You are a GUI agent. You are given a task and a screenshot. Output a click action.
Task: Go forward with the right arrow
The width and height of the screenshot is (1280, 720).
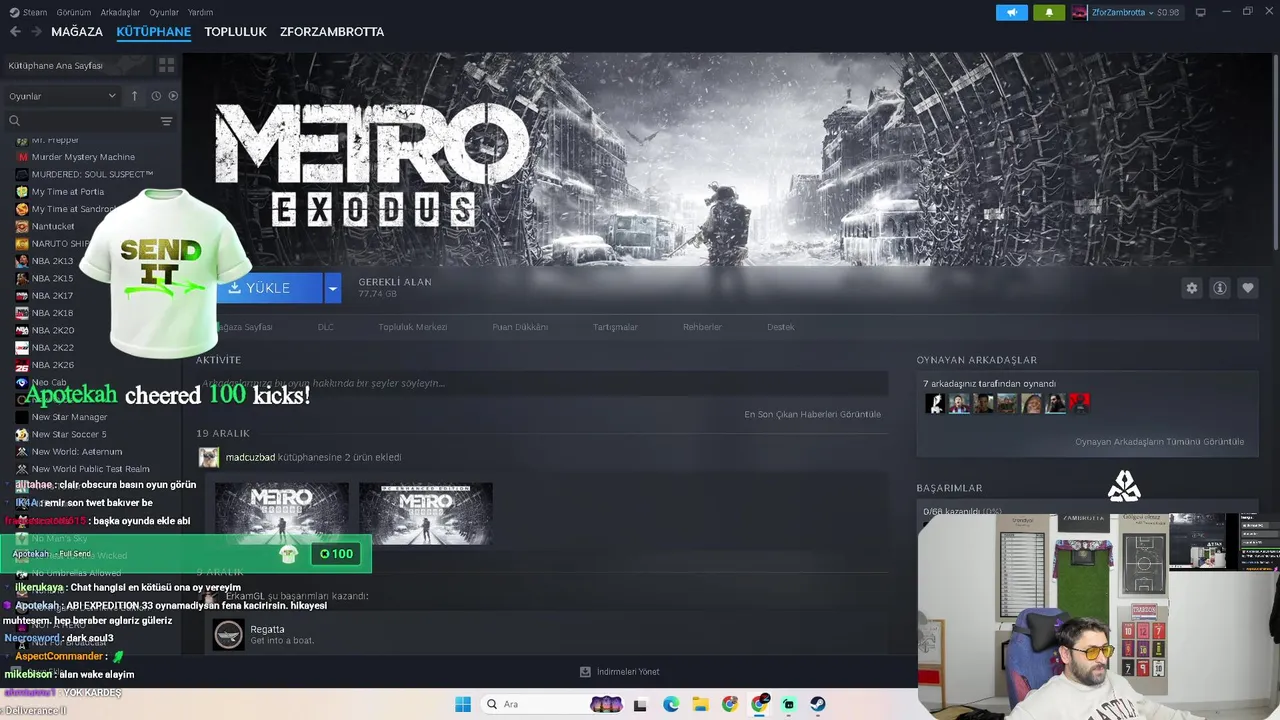[36, 32]
